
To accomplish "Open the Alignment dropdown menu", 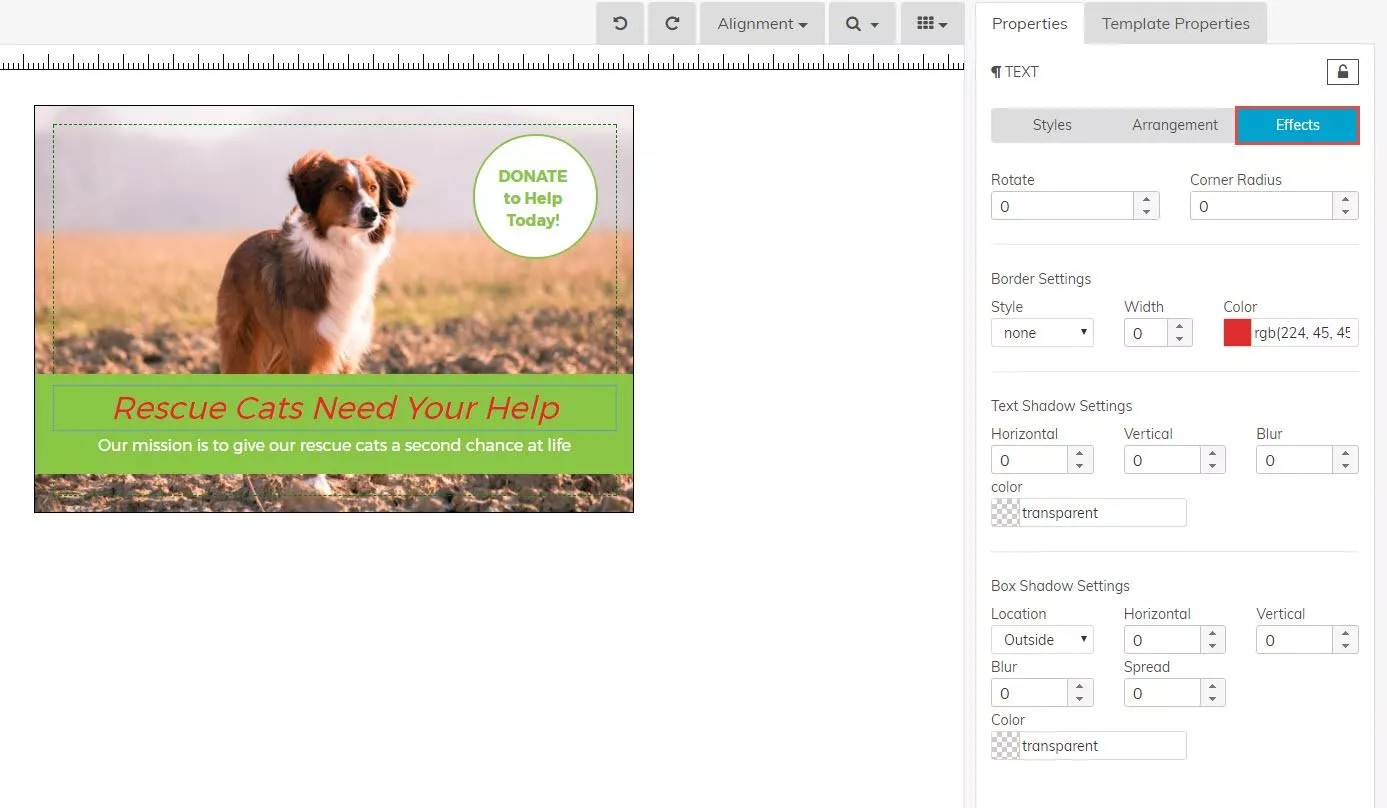I will pyautogui.click(x=761, y=23).
